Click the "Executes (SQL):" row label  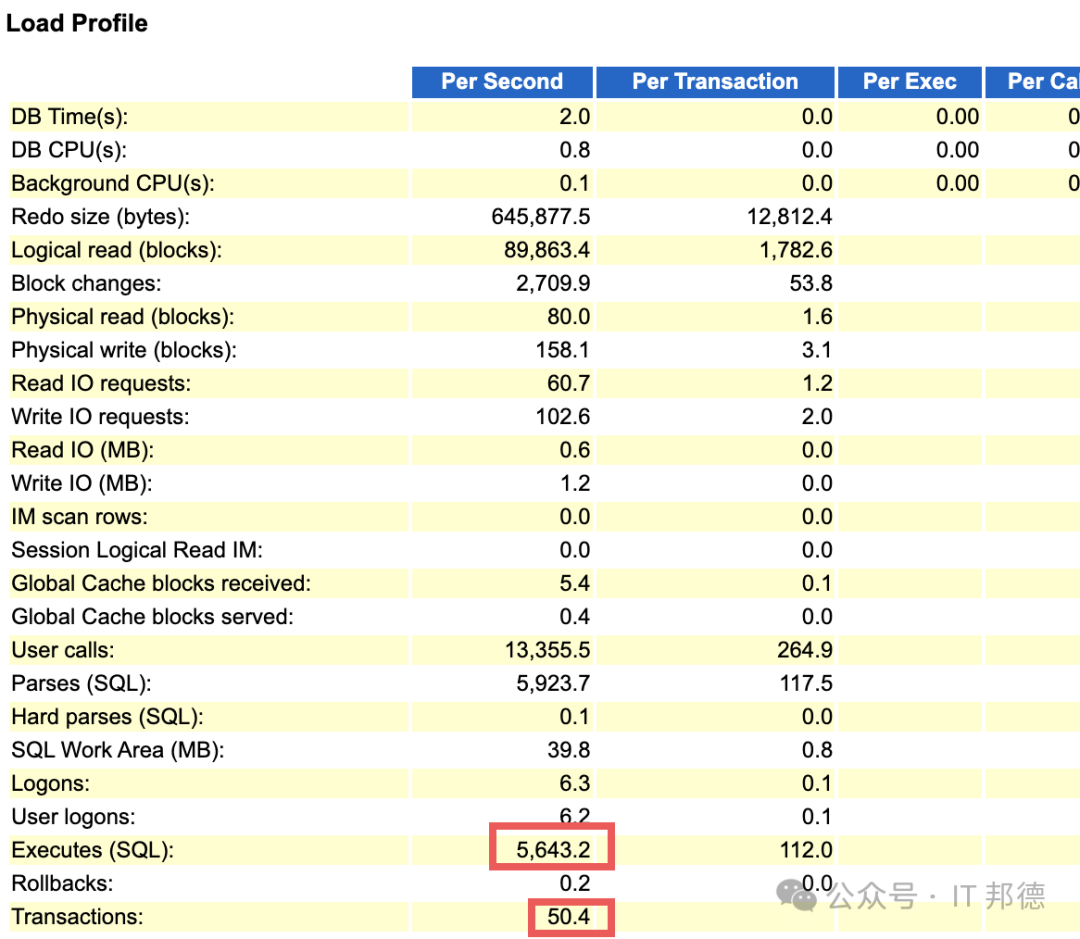(92, 851)
